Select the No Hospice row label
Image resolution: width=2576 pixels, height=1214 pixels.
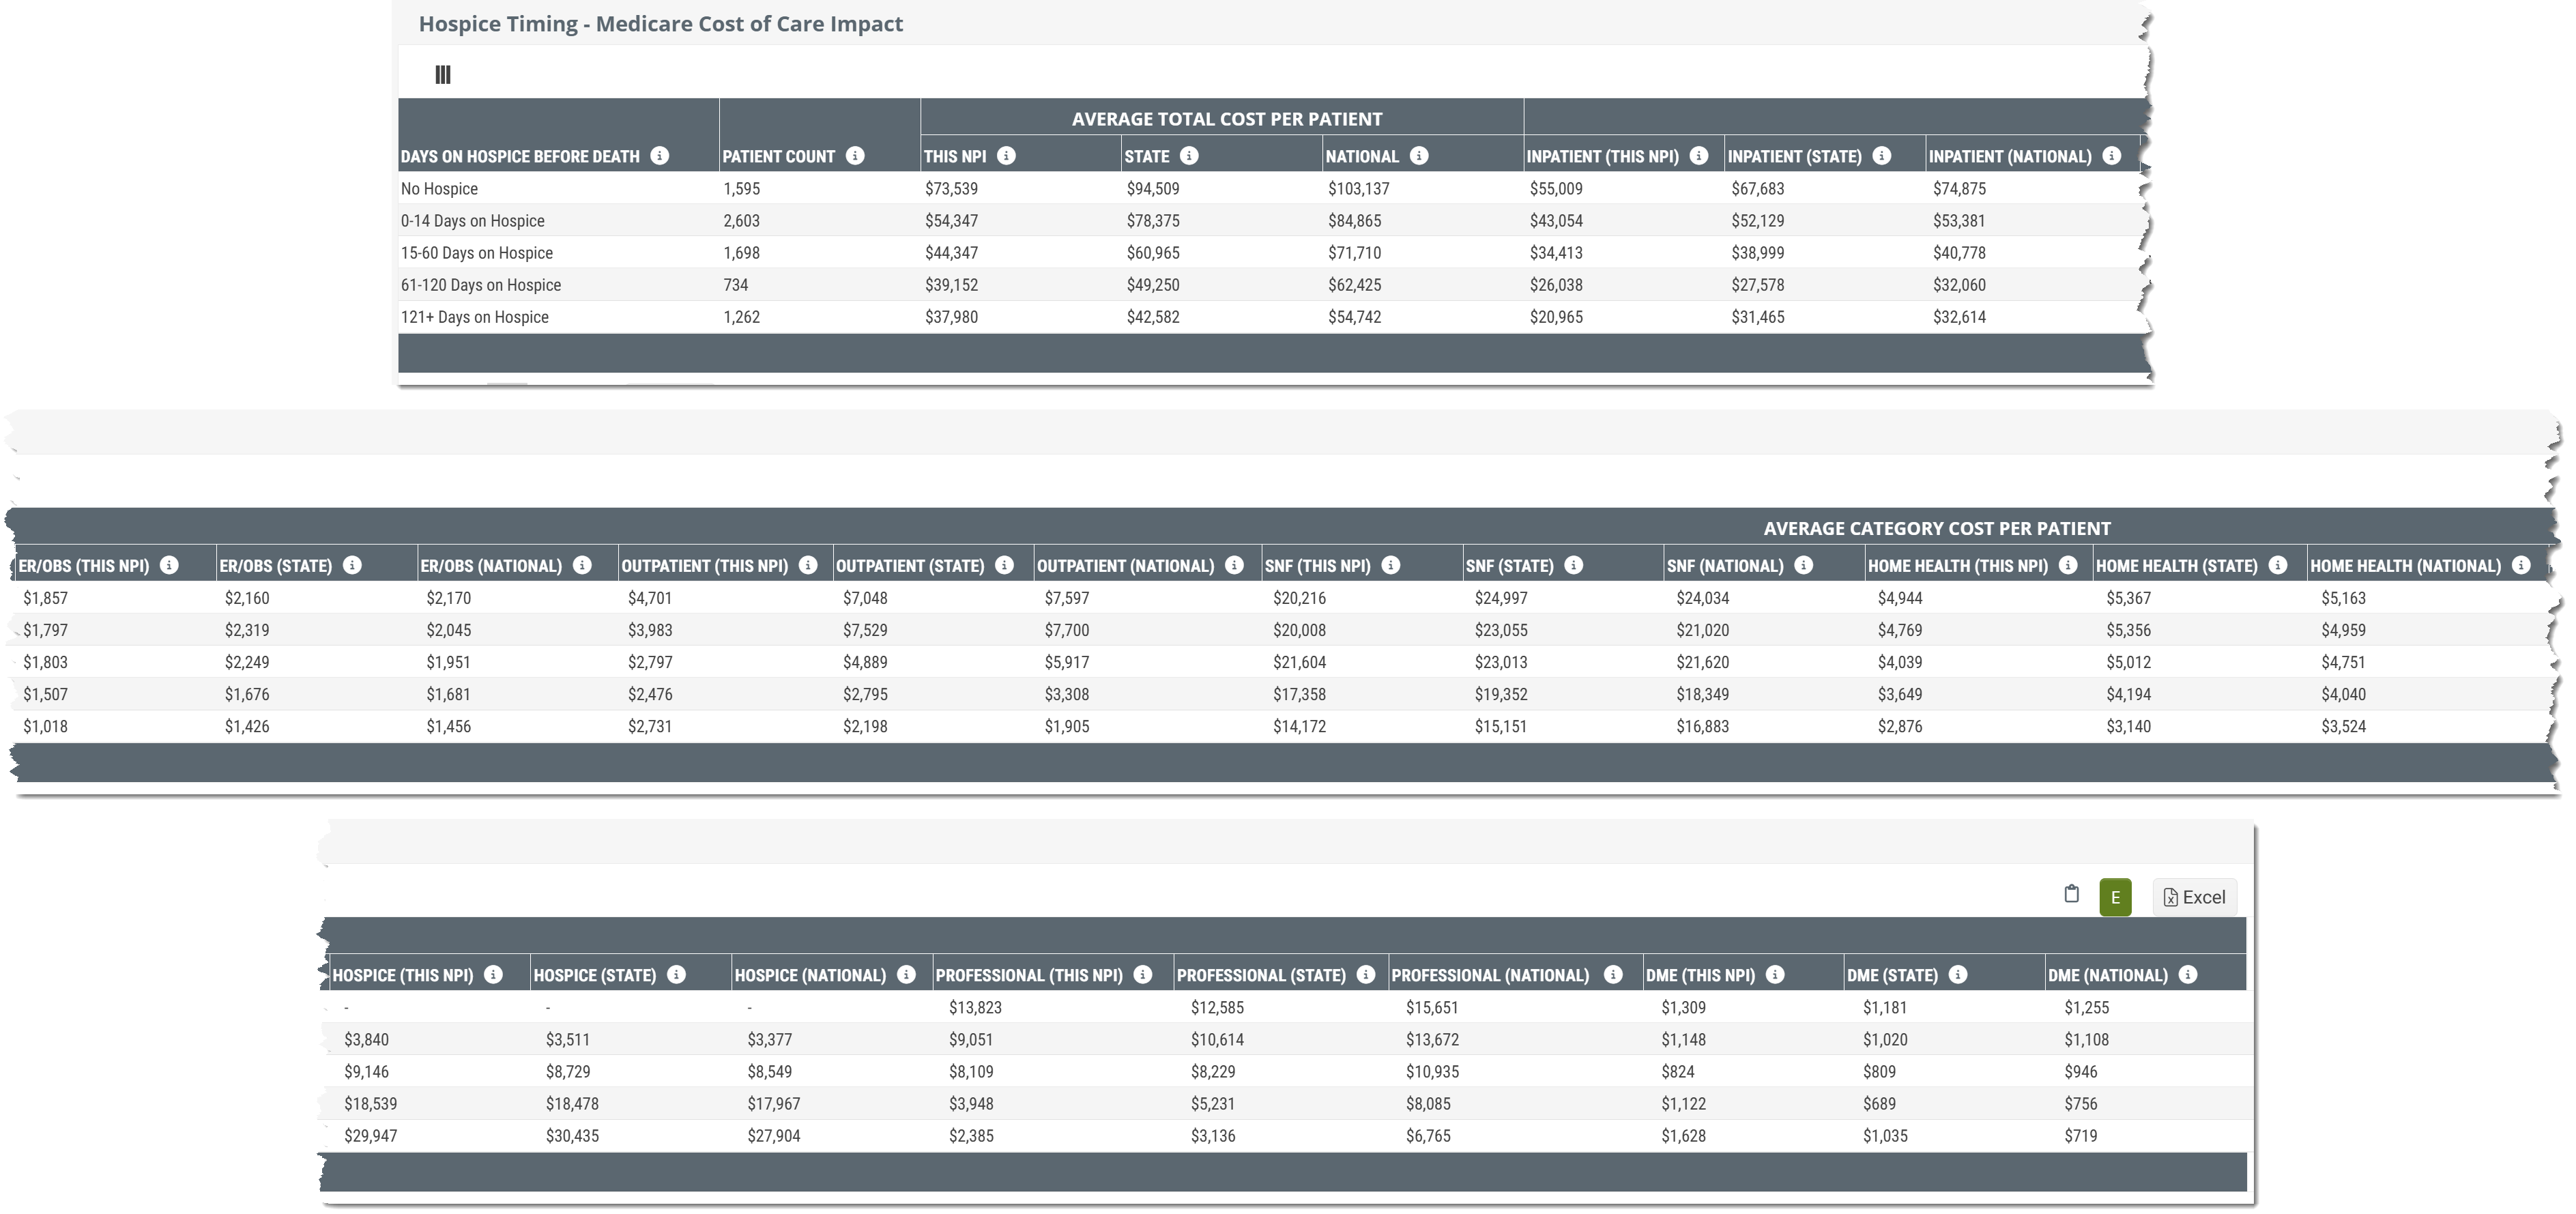[x=439, y=189]
